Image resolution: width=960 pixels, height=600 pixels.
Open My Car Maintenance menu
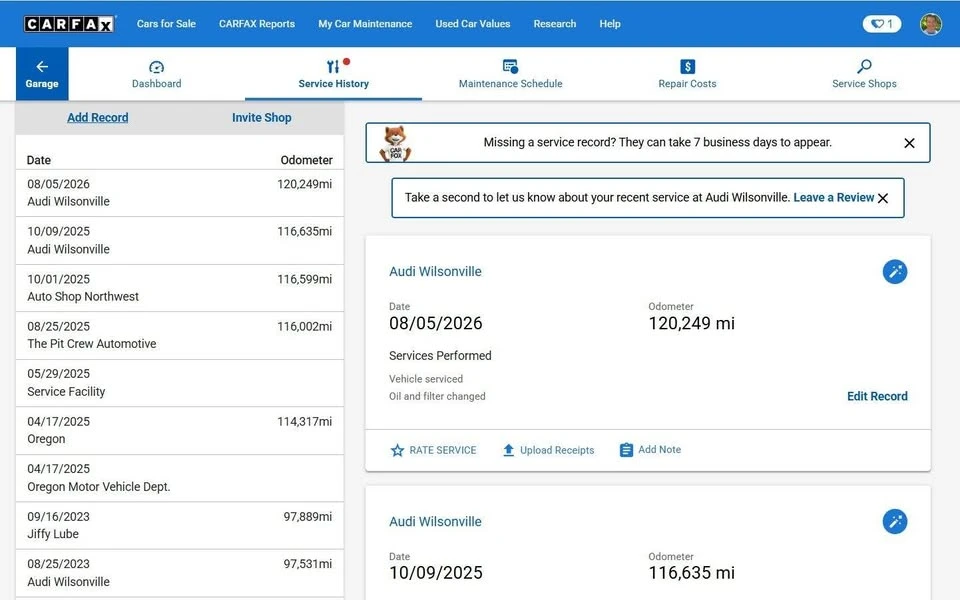click(365, 24)
